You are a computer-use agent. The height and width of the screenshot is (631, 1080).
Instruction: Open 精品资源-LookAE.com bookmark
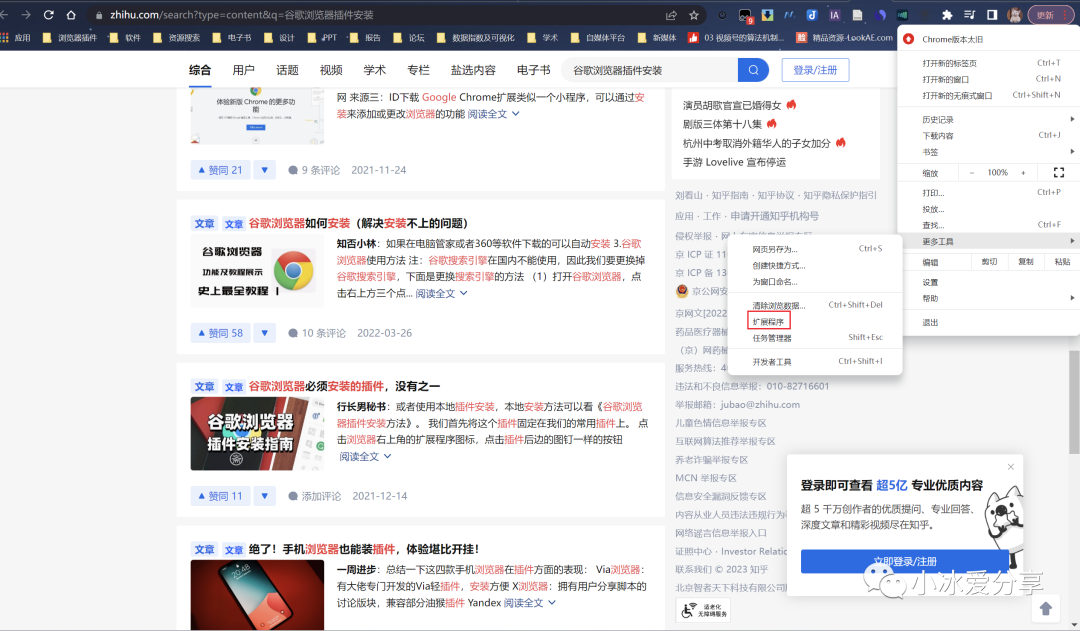pyautogui.click(x=844, y=38)
